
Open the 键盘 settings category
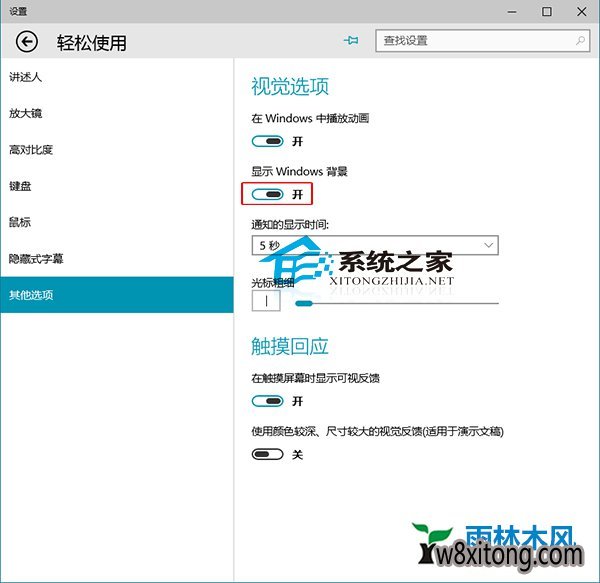click(20, 186)
